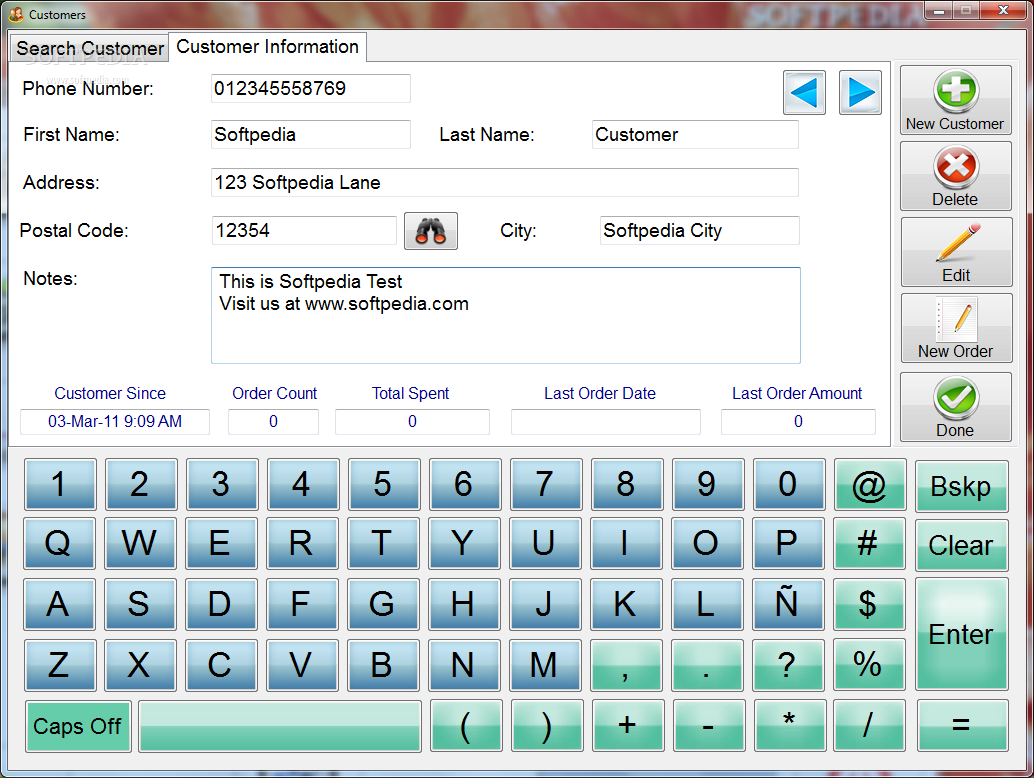
Task: Tap the number 5 key
Action: point(384,485)
